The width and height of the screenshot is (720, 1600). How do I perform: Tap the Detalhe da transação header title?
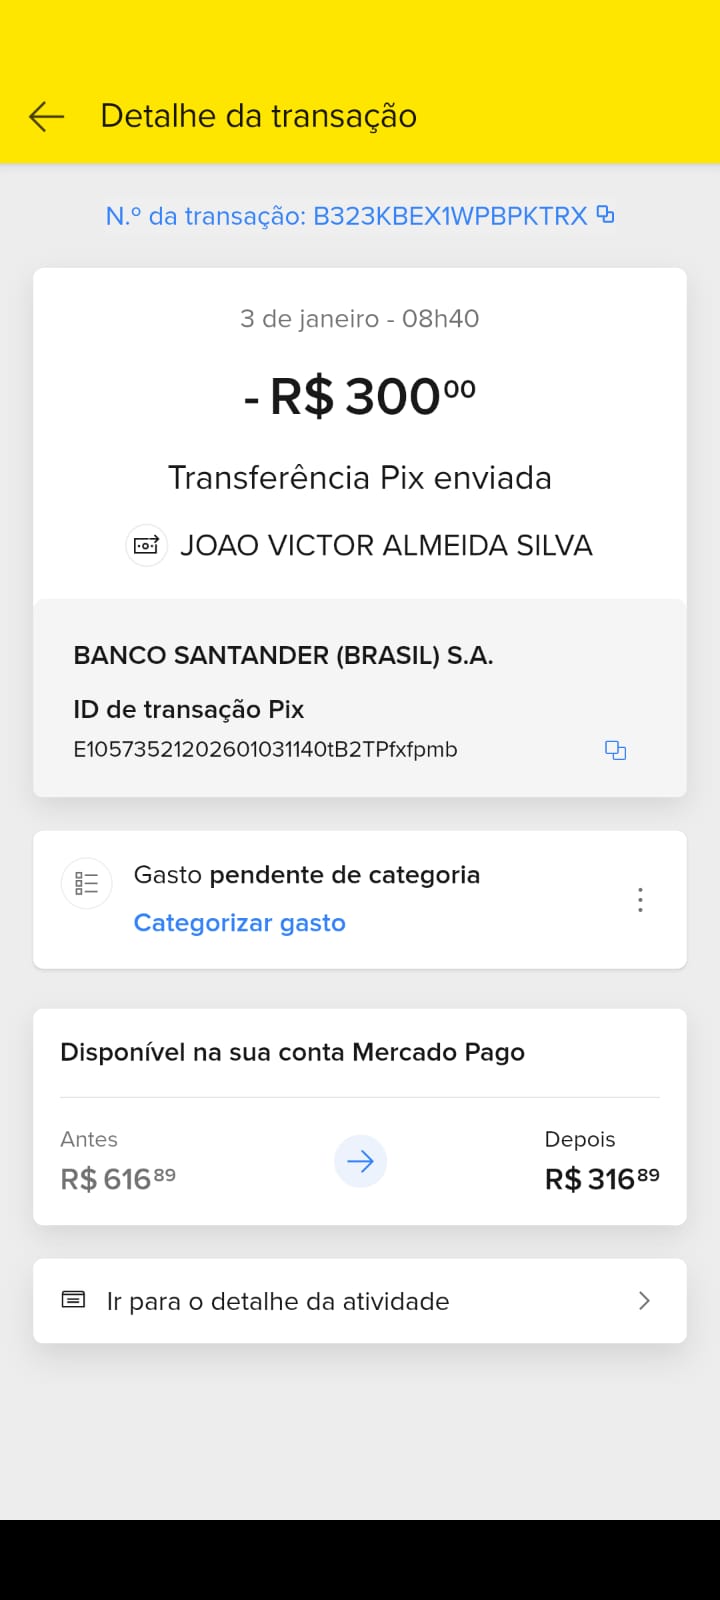(258, 117)
